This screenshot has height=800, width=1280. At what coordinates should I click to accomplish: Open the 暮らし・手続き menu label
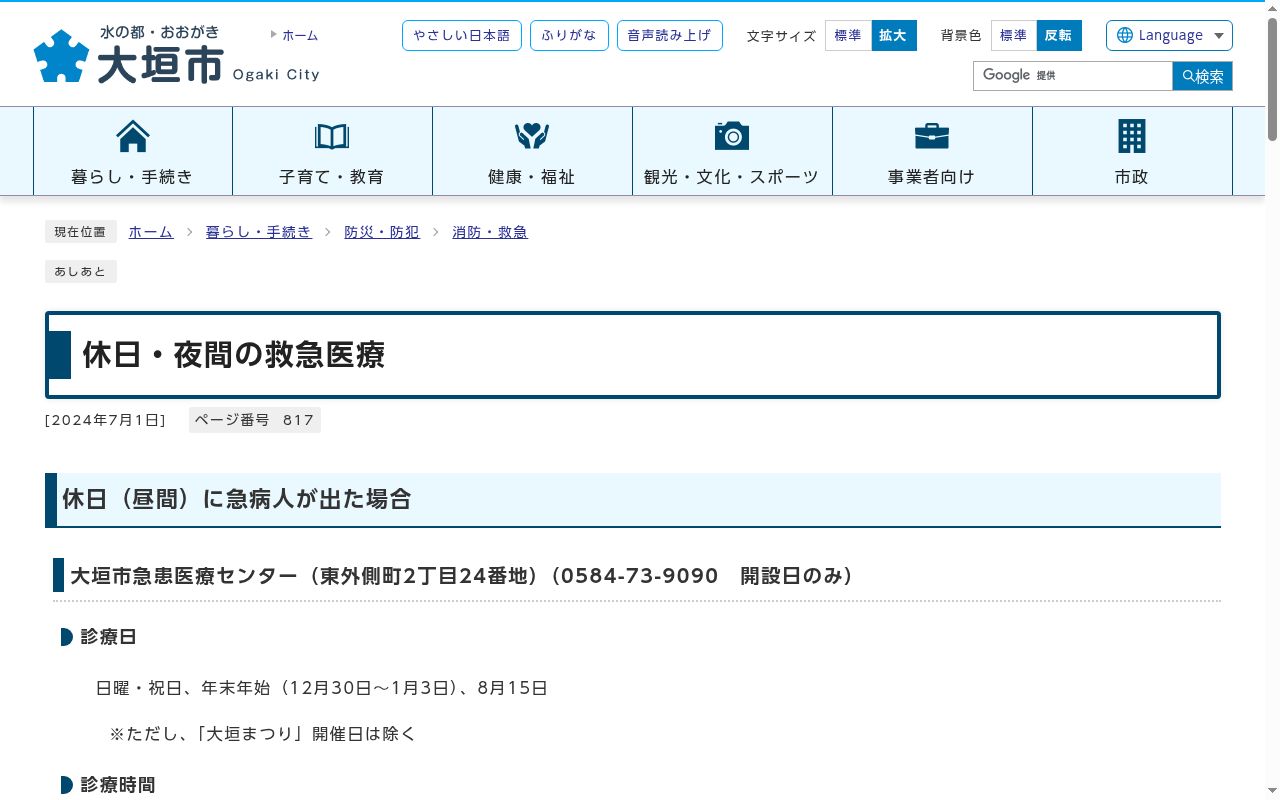132,177
